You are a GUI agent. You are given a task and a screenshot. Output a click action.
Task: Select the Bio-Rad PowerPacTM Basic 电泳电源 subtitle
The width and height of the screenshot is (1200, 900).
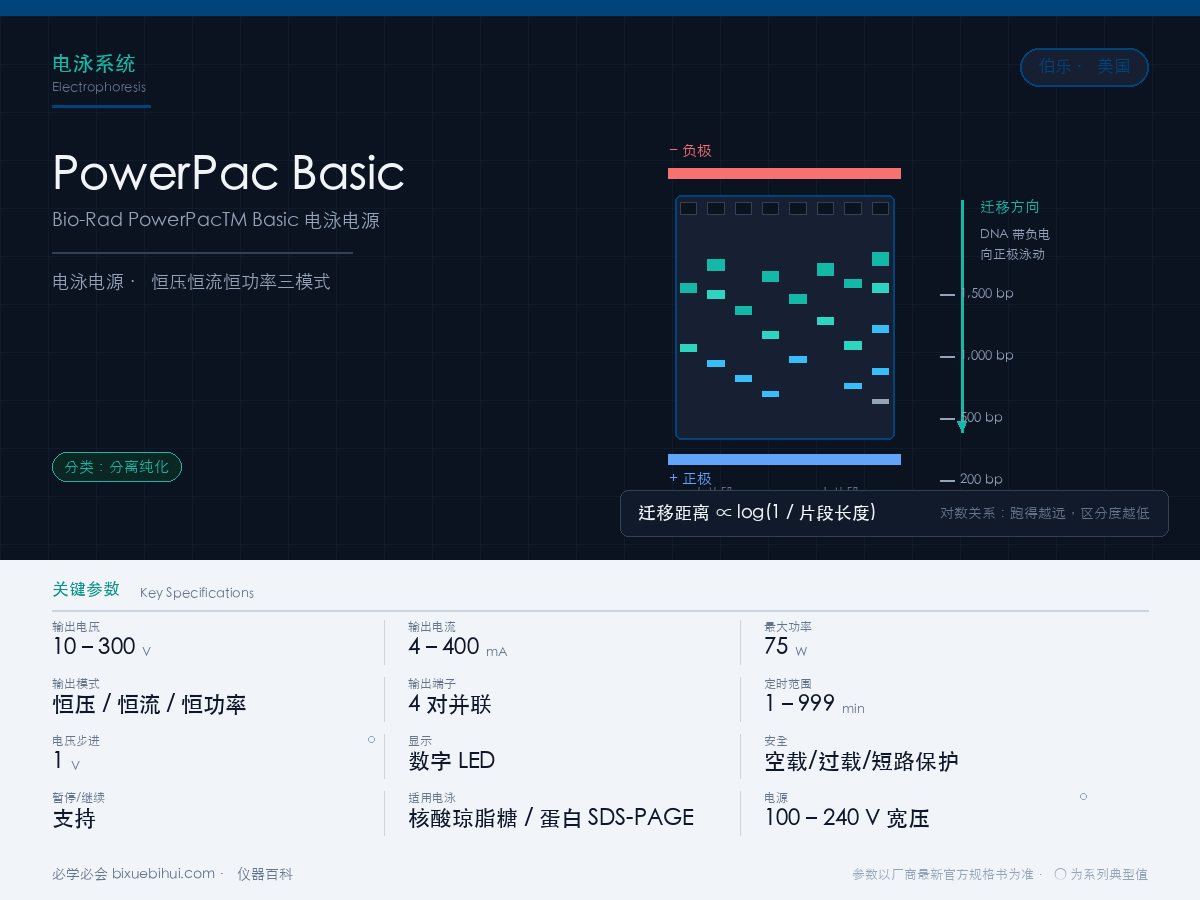[216, 220]
